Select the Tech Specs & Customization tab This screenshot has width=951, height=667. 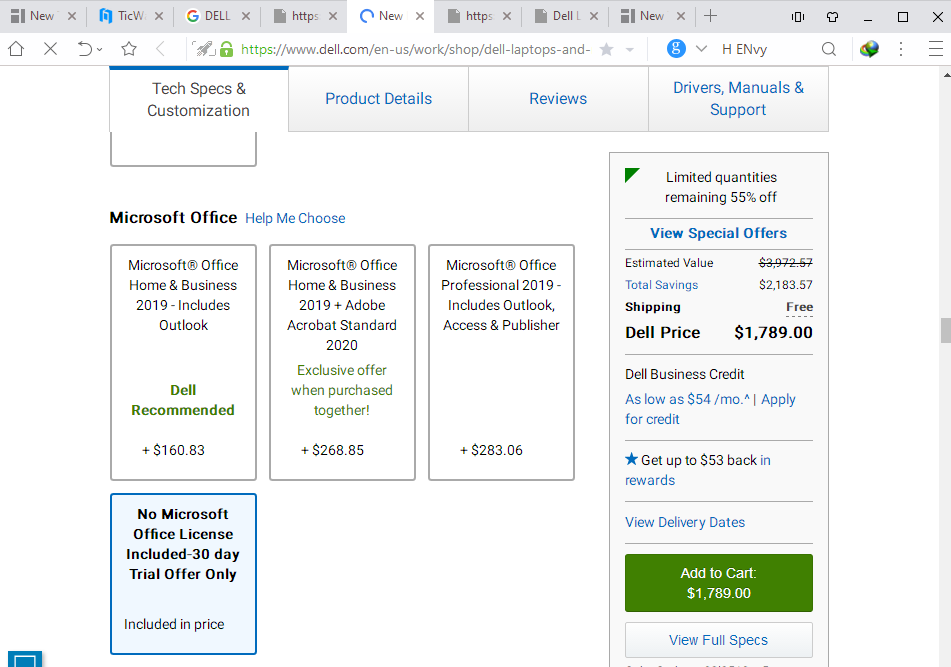[x=198, y=99]
